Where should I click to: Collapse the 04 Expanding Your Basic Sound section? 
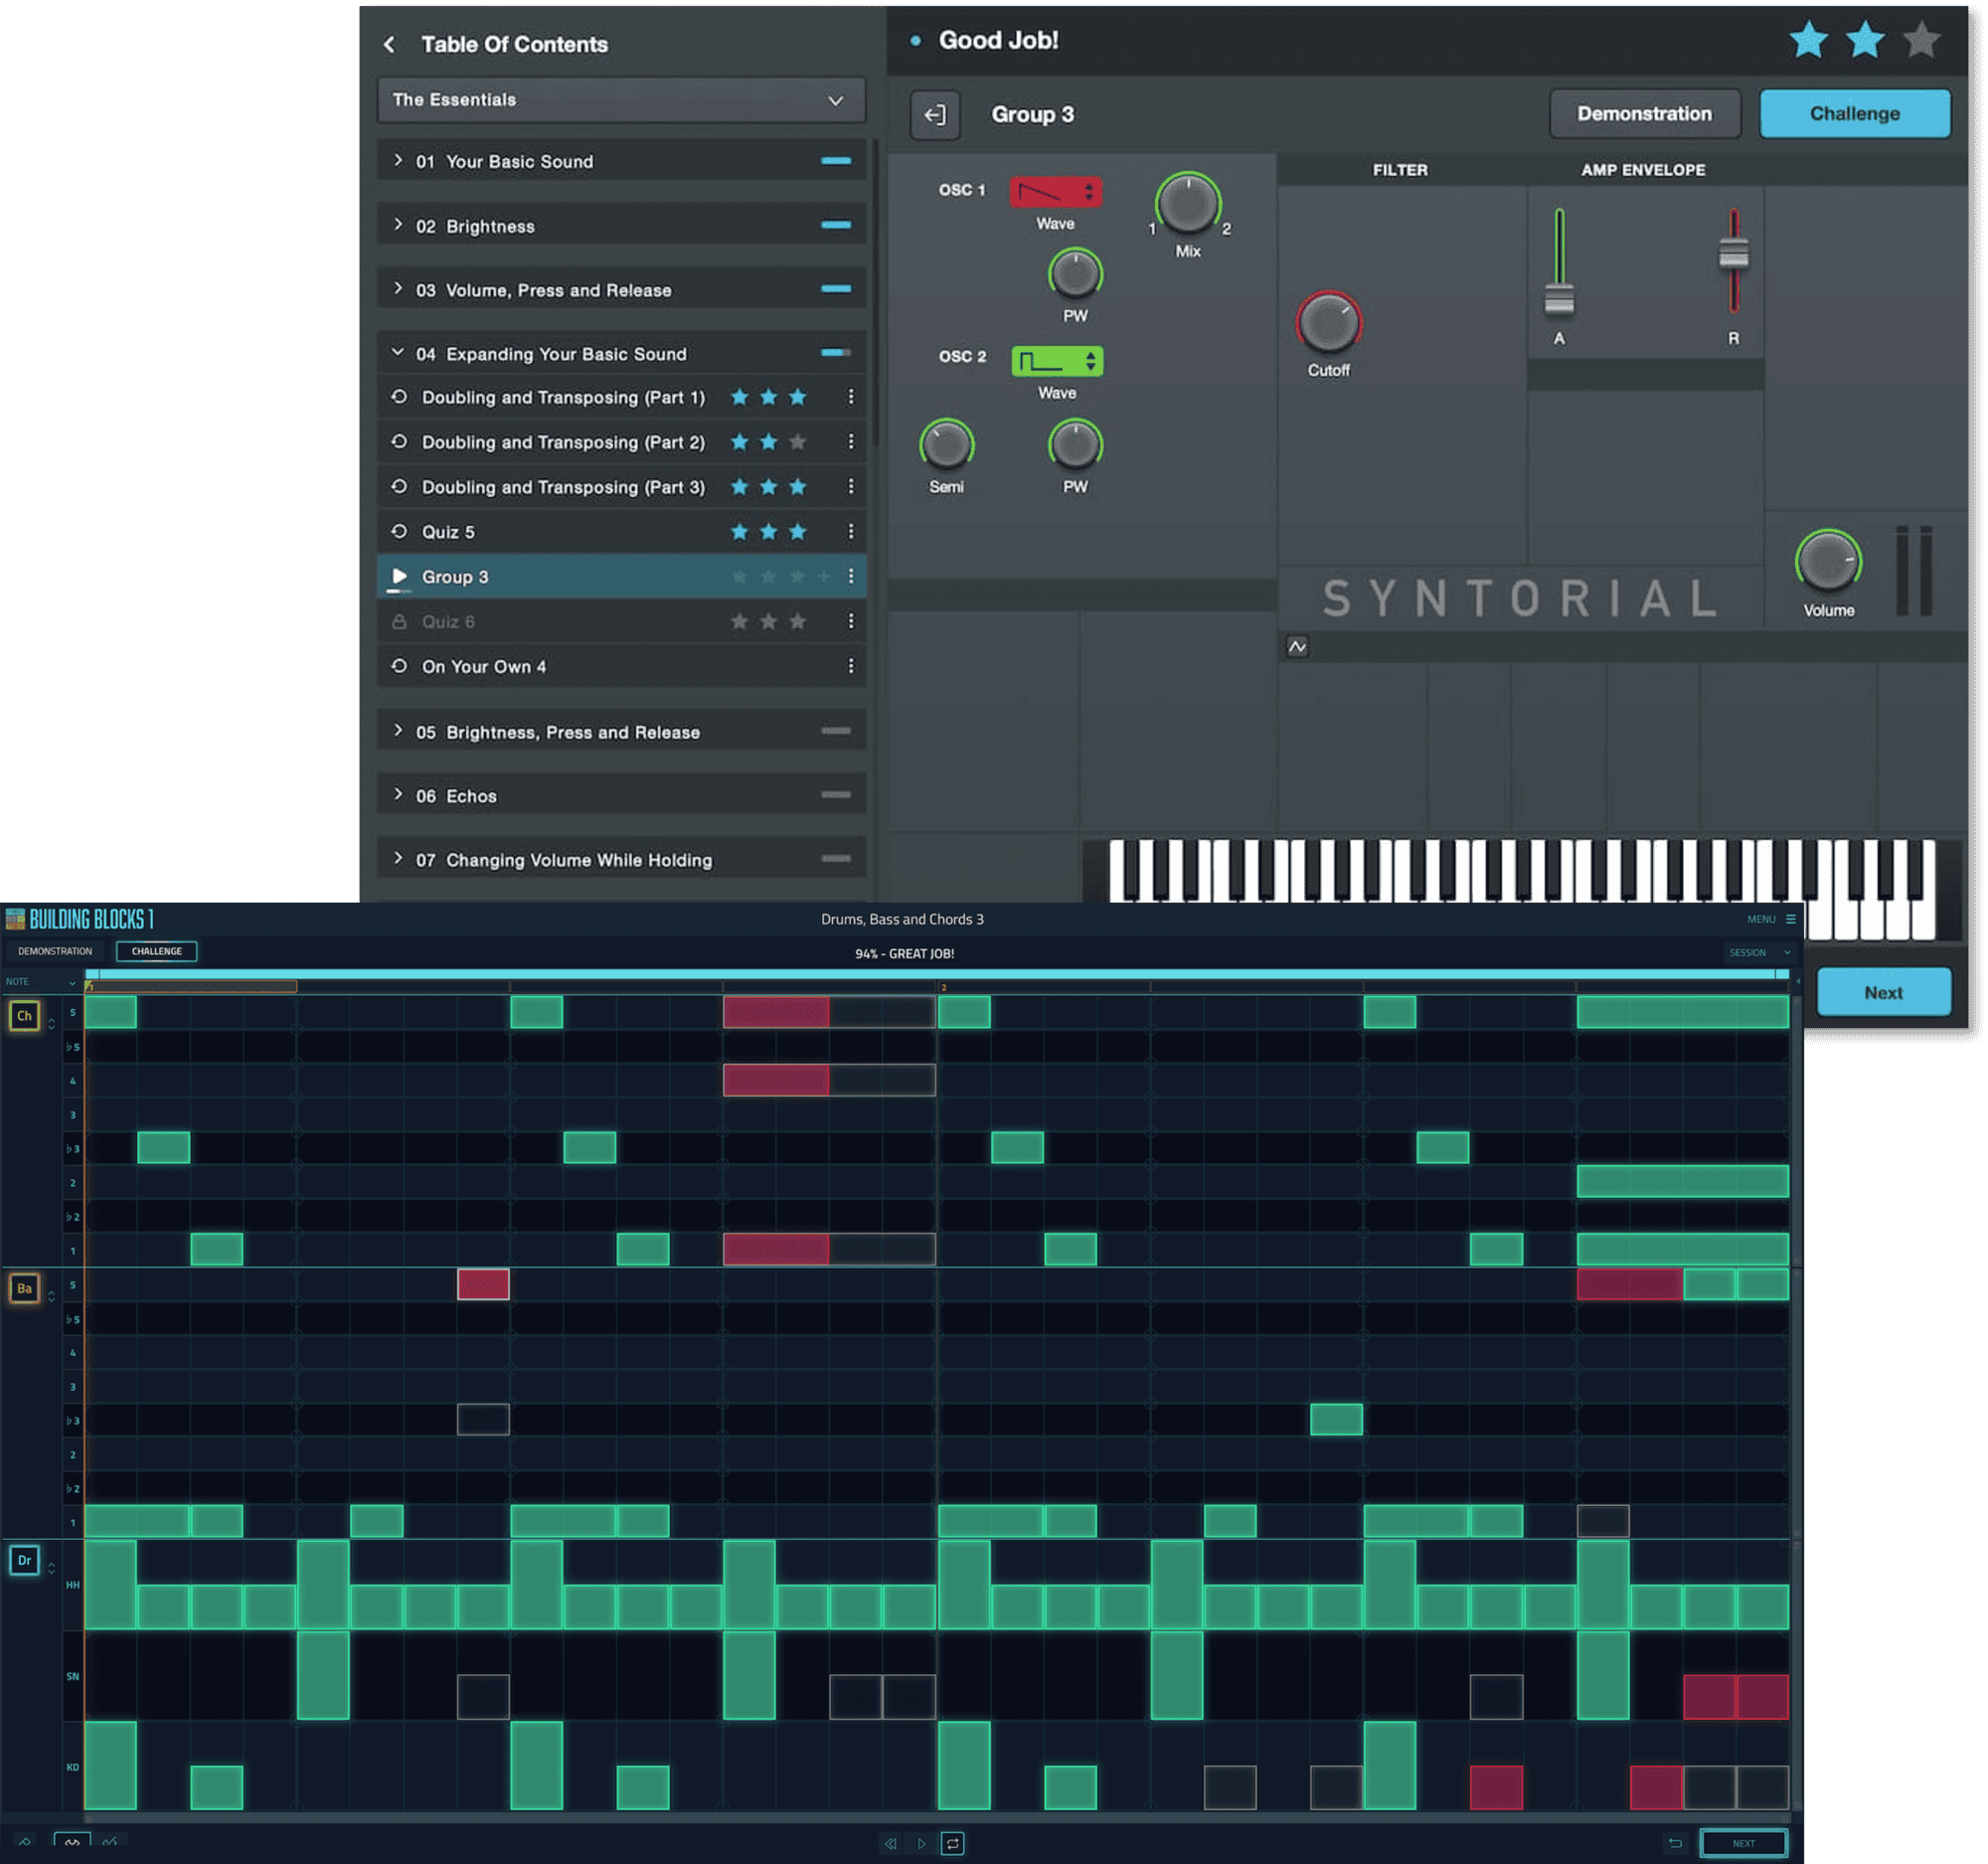(x=398, y=353)
